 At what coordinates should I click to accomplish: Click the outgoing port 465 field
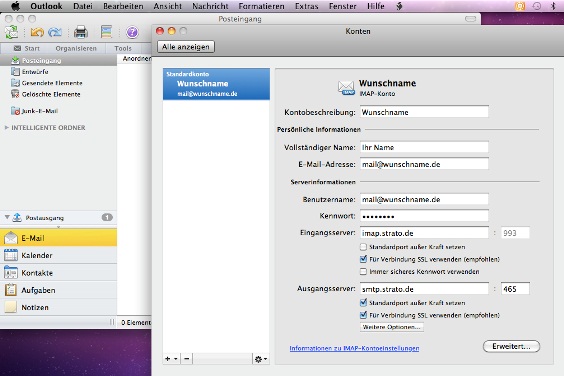pos(515,289)
